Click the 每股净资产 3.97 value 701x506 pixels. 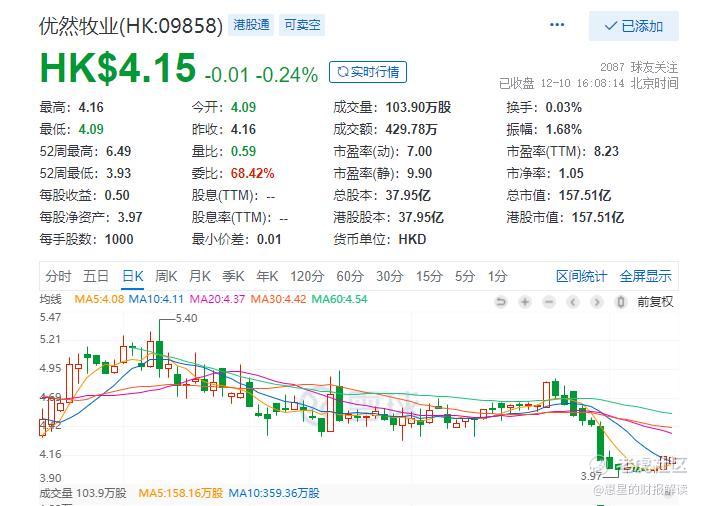(130, 218)
